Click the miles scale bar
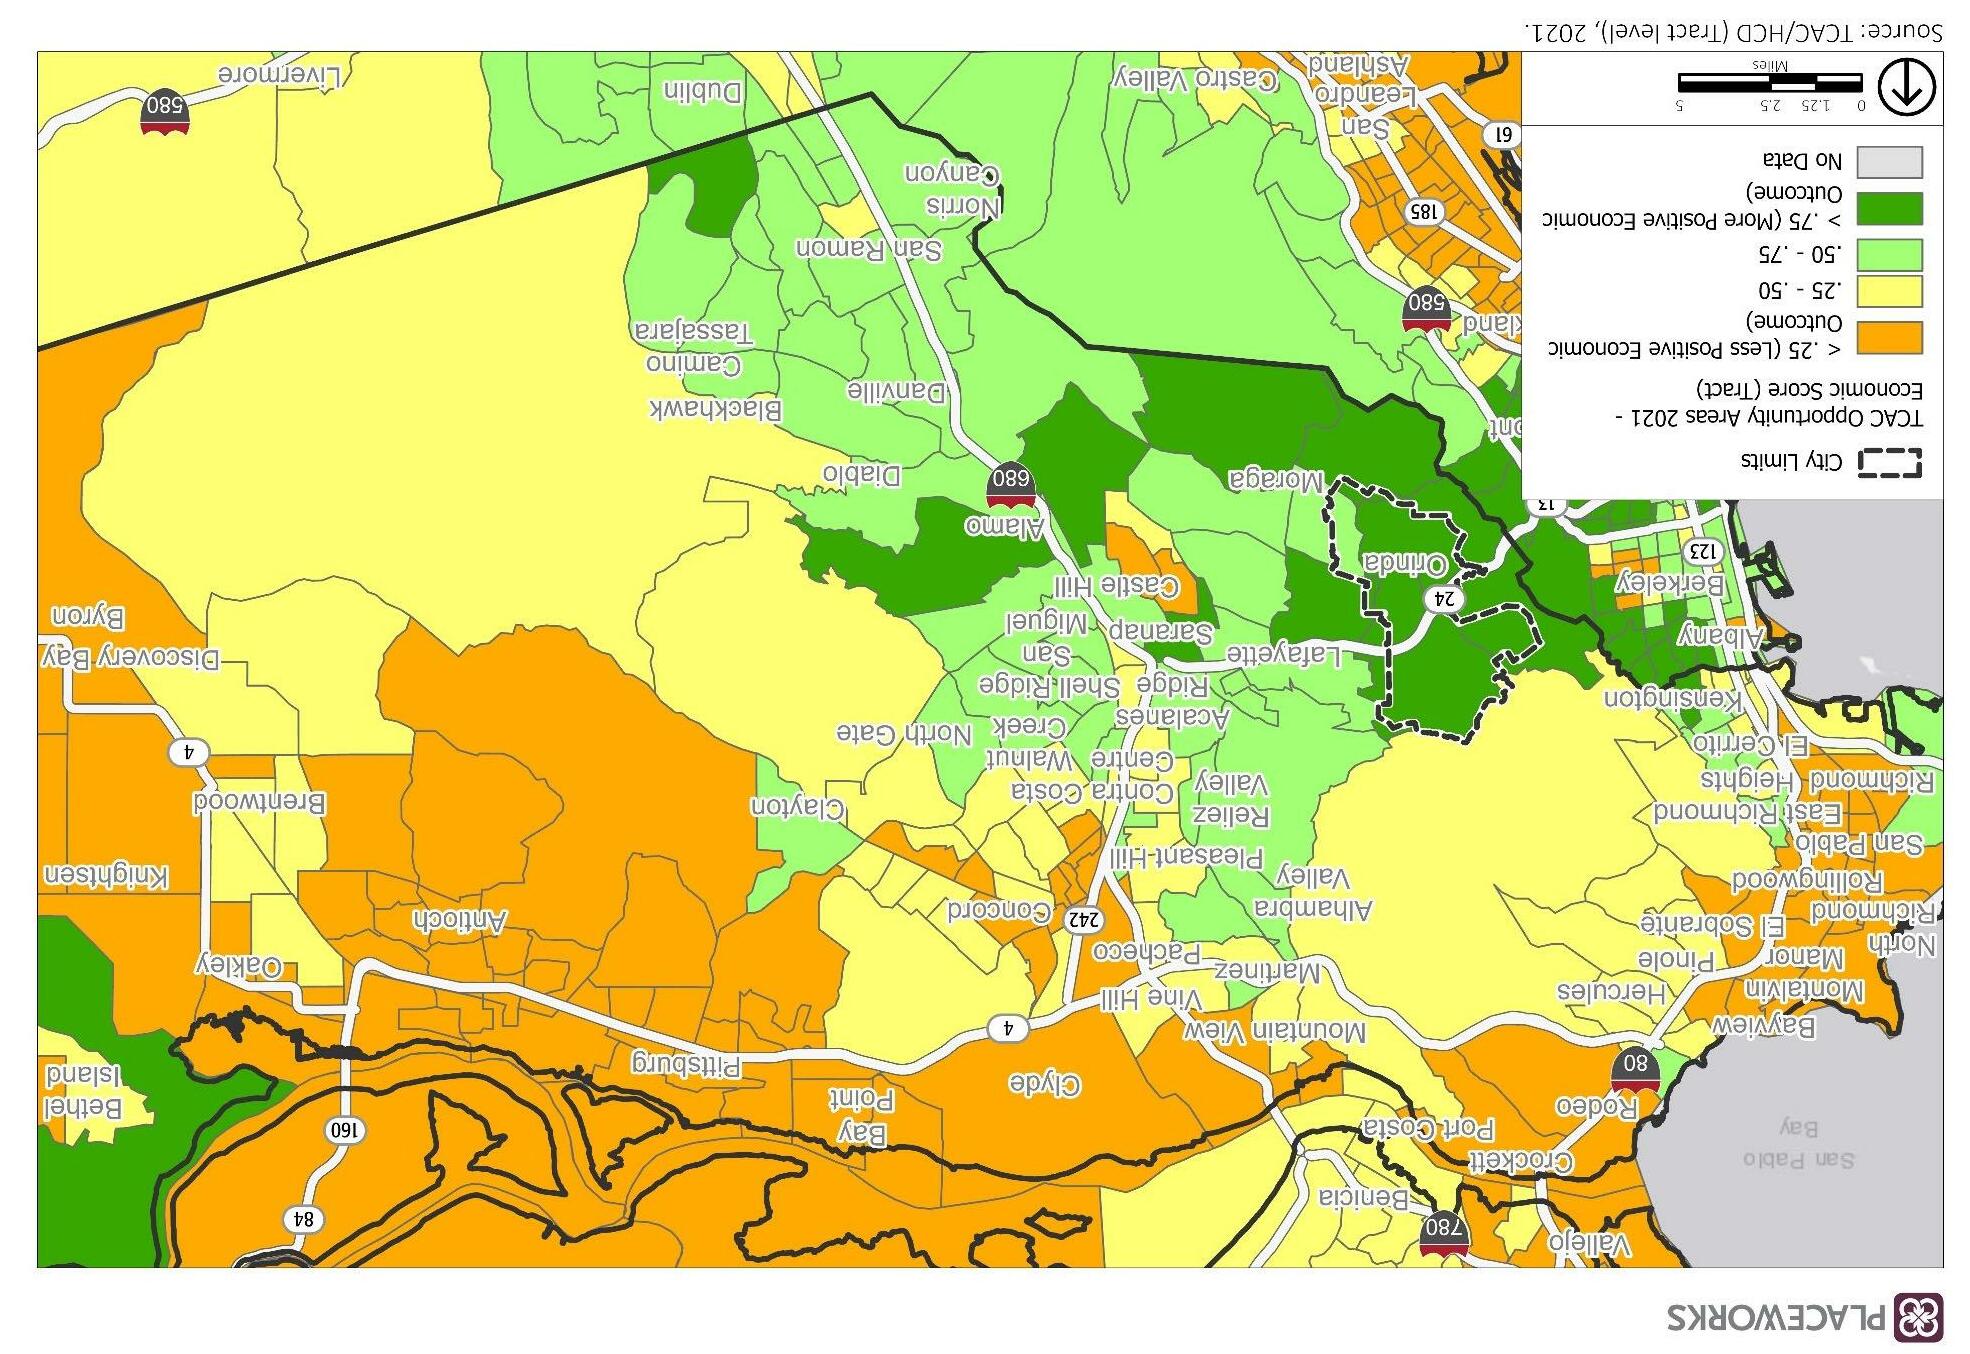Image resolution: width=1970 pixels, height=1354 pixels. (1769, 83)
